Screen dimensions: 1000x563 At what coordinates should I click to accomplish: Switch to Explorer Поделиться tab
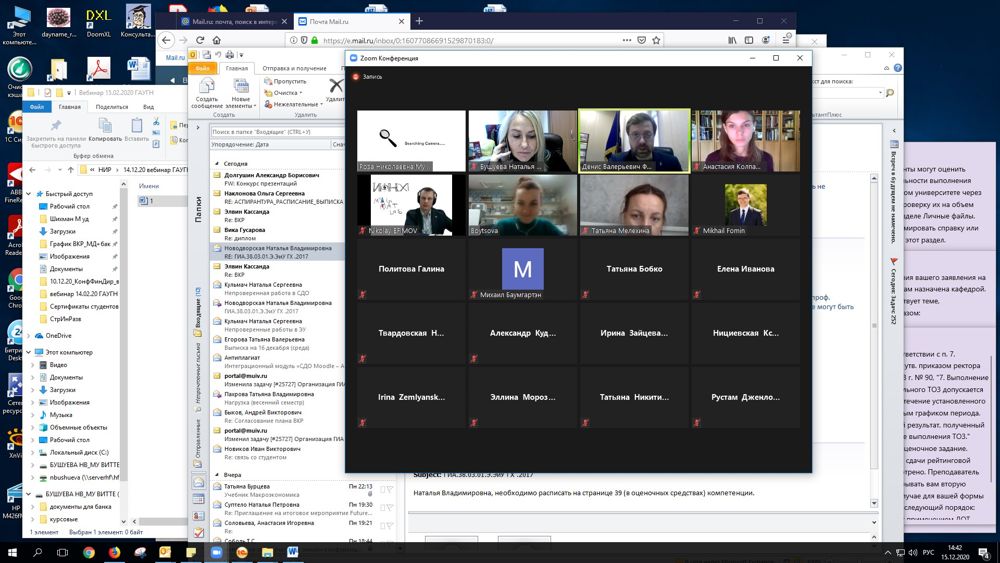112,106
